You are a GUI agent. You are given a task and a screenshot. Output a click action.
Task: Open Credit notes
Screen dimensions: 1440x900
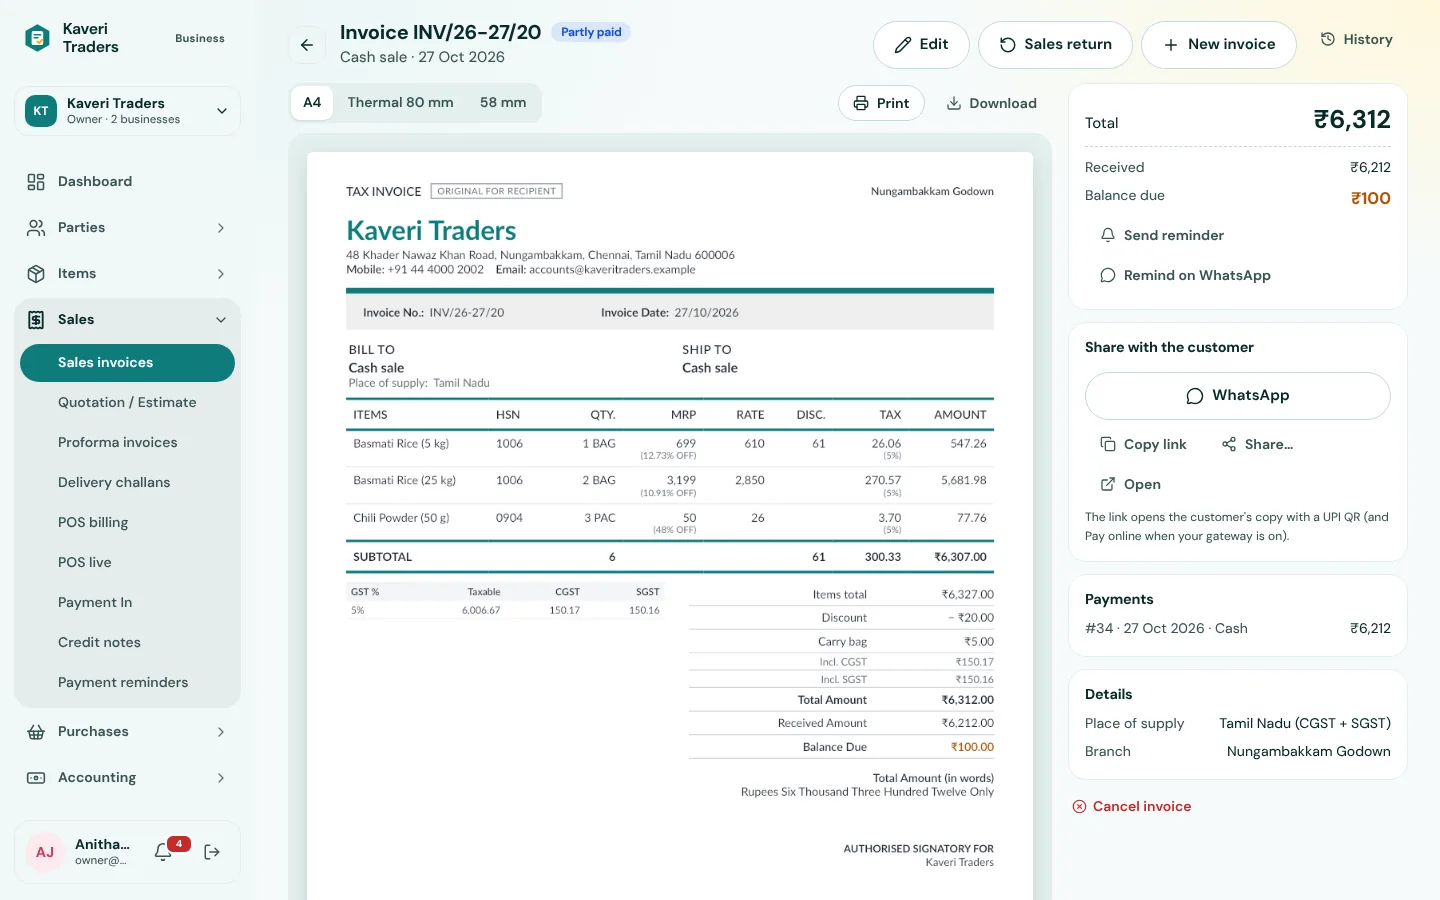pyautogui.click(x=128, y=642)
